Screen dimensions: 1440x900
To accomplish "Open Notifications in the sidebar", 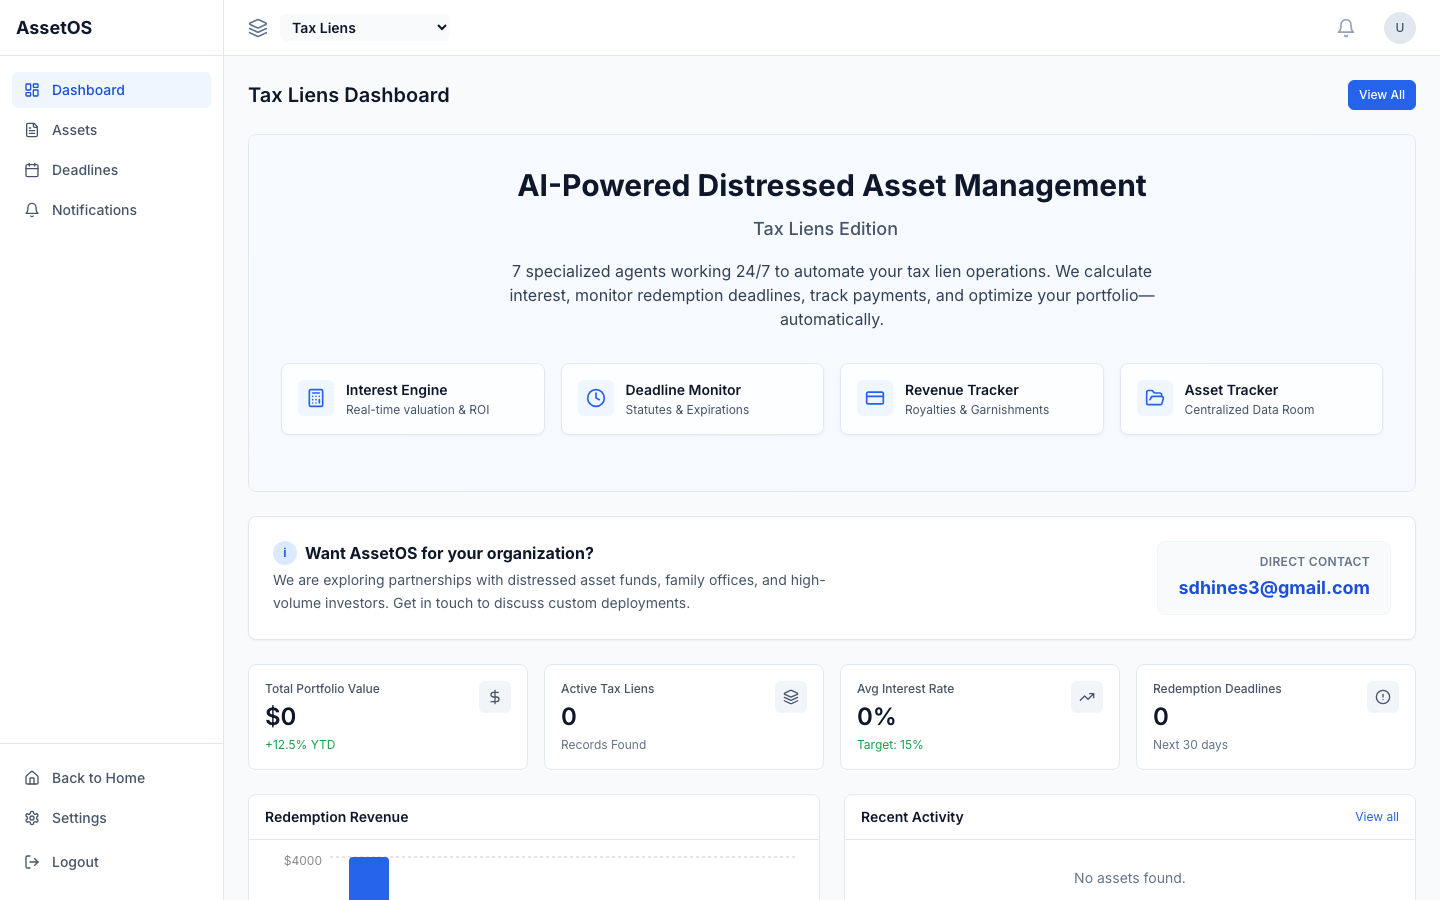I will tap(111, 210).
